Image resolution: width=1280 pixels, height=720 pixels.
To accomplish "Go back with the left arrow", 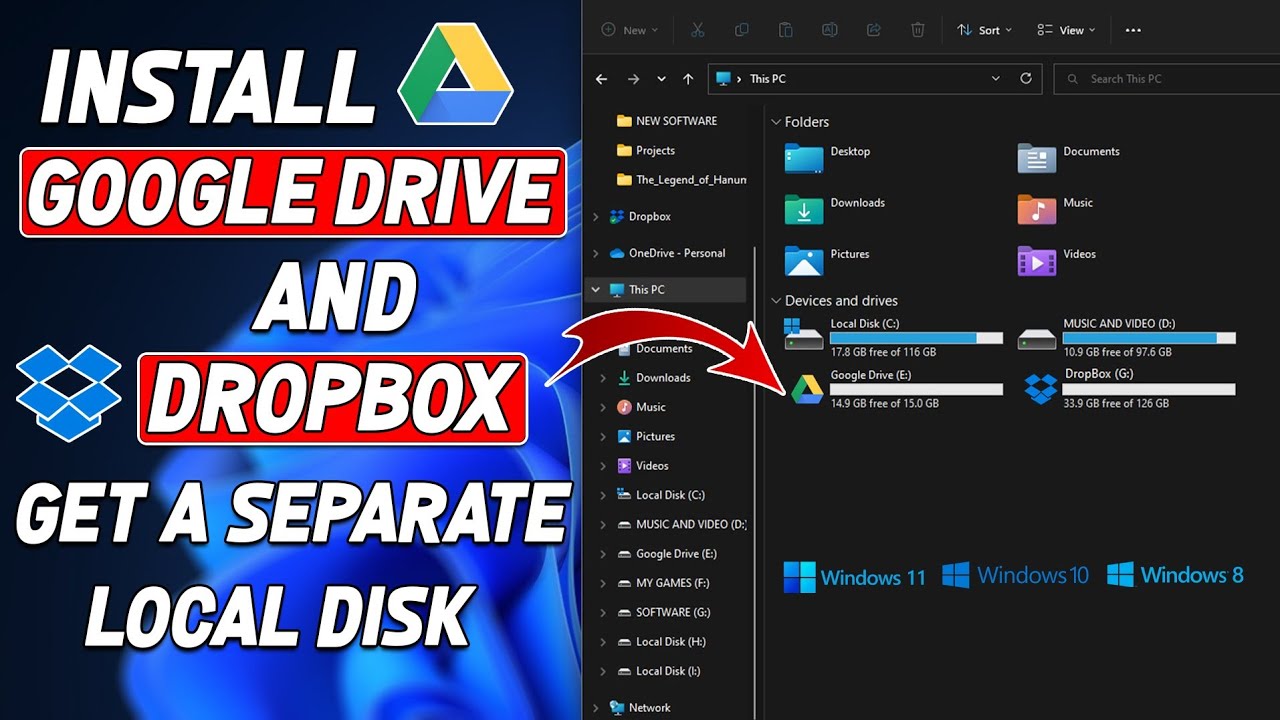I will point(601,78).
